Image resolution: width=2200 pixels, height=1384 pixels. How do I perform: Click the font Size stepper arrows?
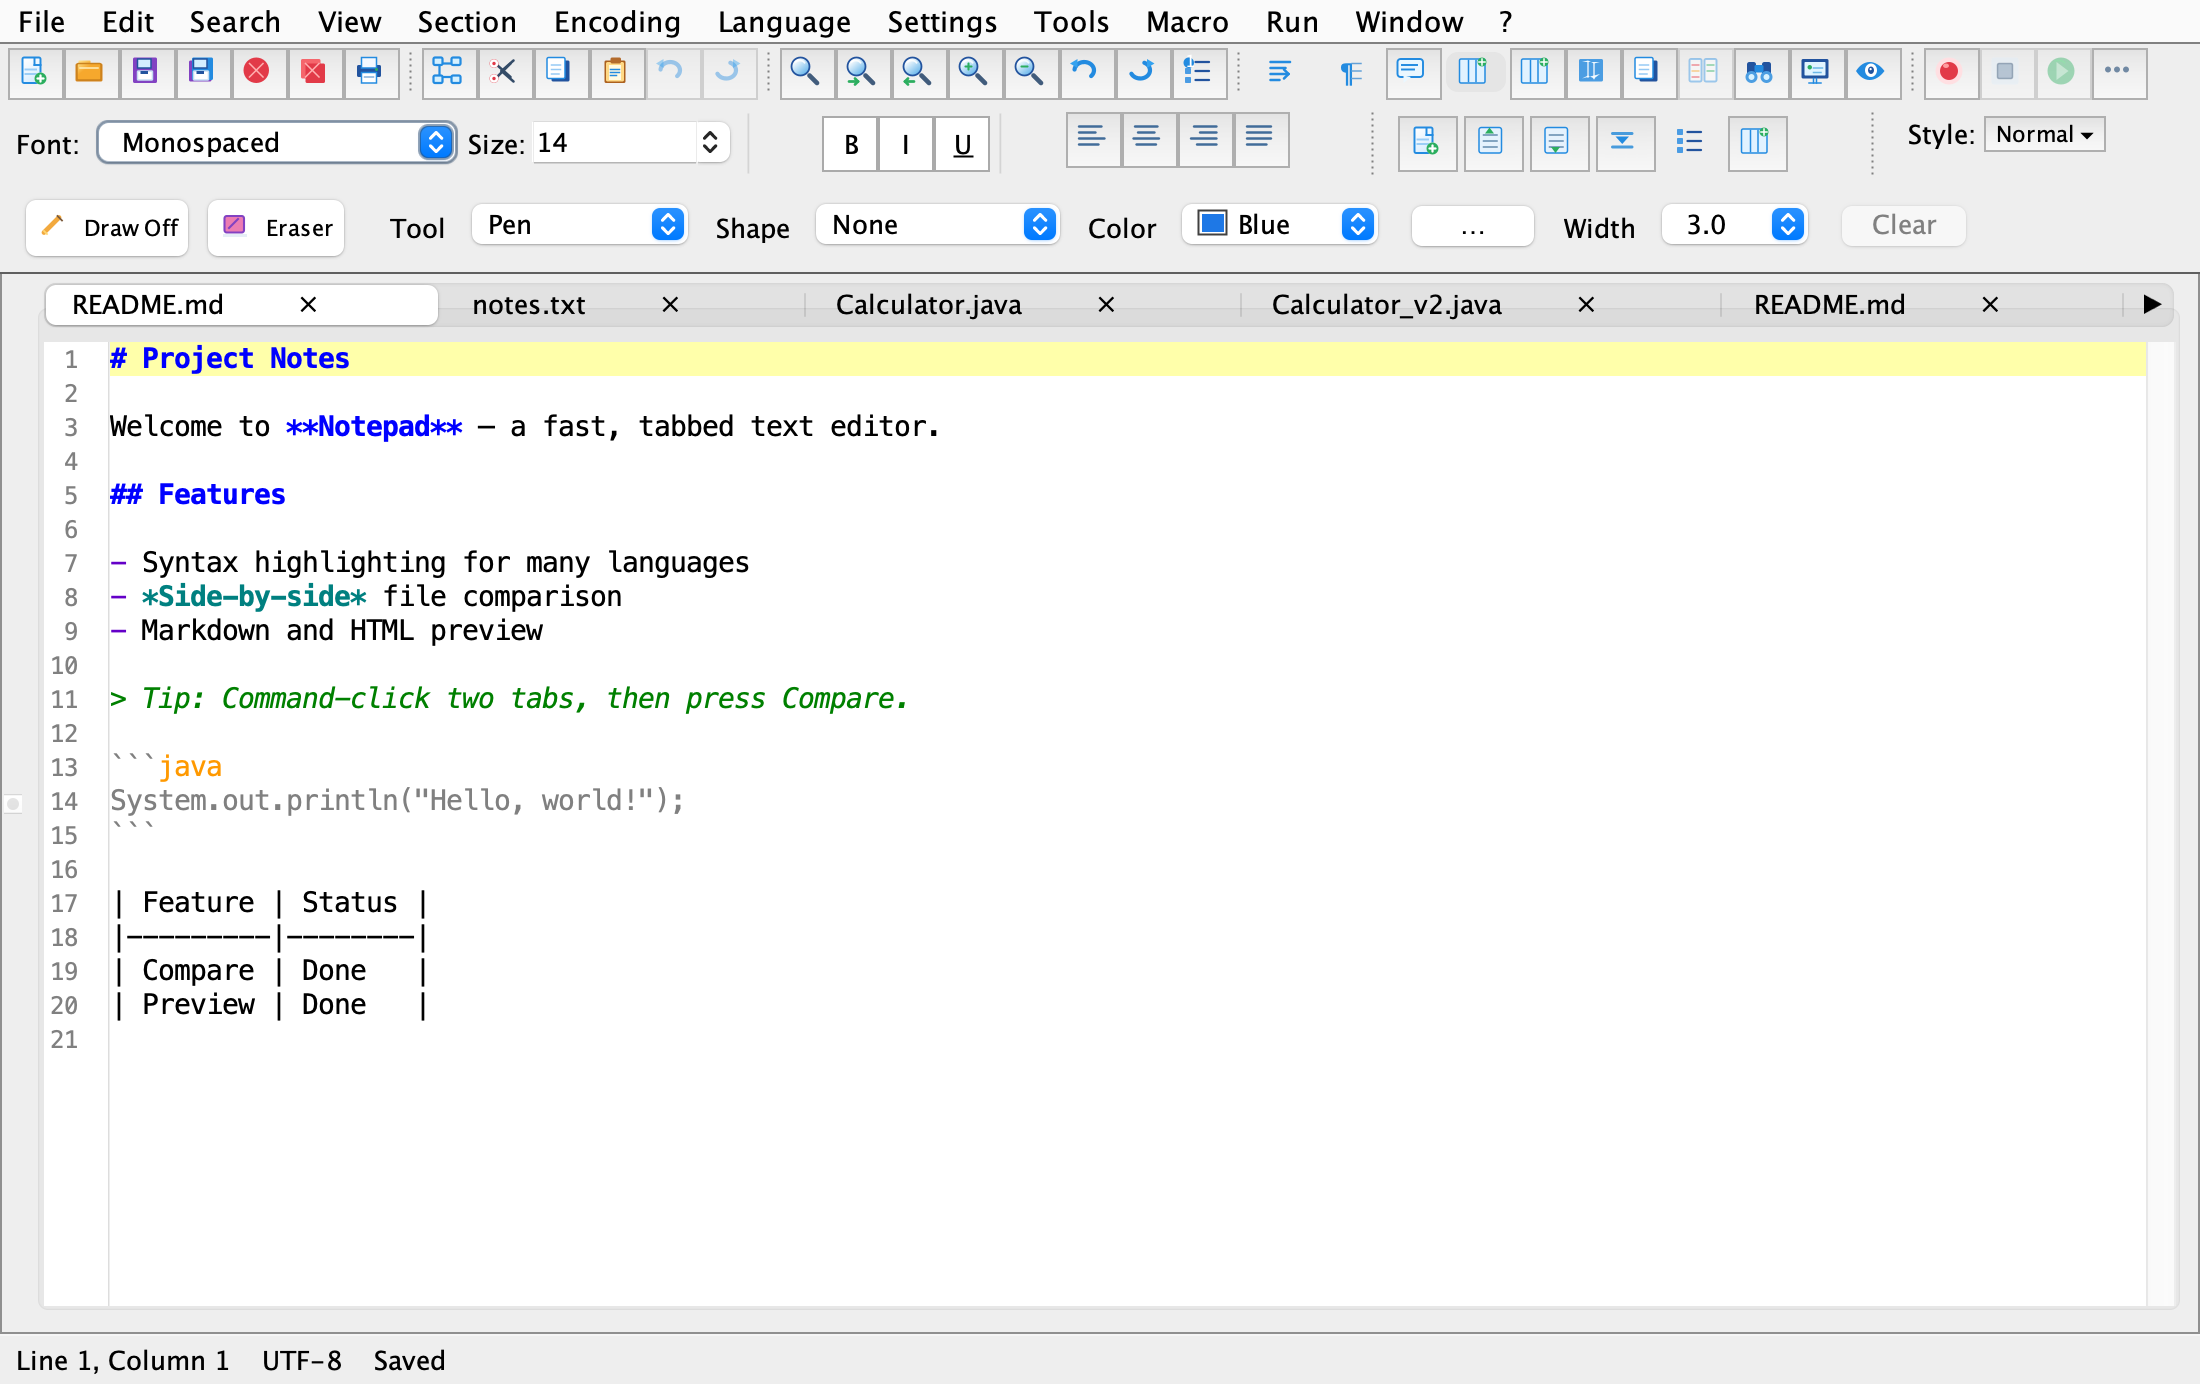[x=710, y=143]
